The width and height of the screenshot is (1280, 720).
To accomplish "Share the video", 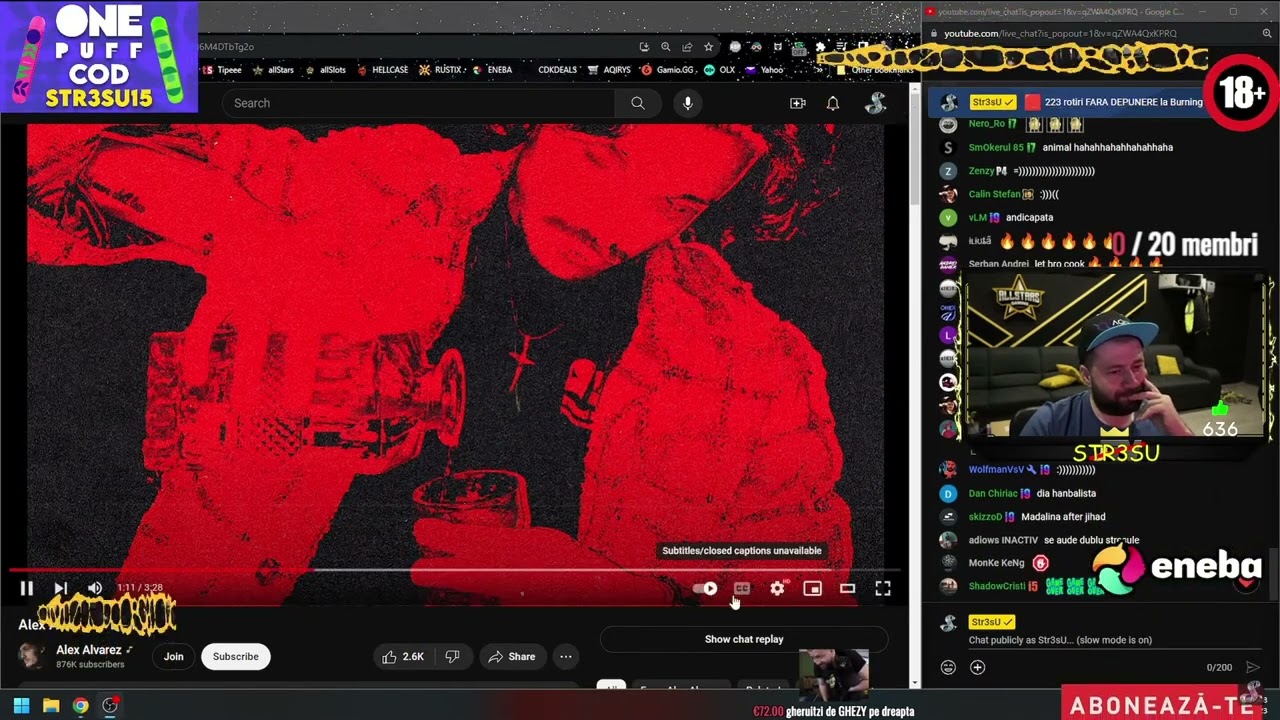I will pos(511,657).
